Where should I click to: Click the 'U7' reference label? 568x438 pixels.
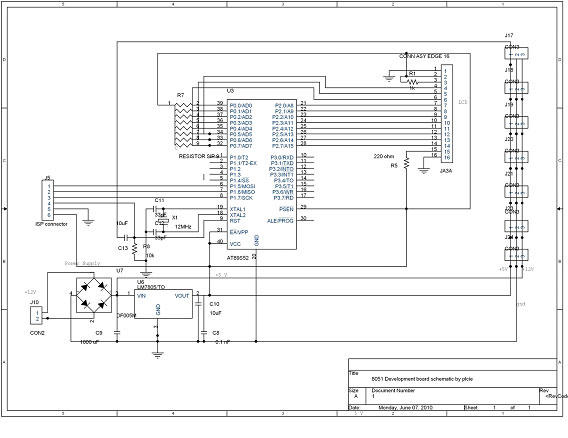[120, 271]
